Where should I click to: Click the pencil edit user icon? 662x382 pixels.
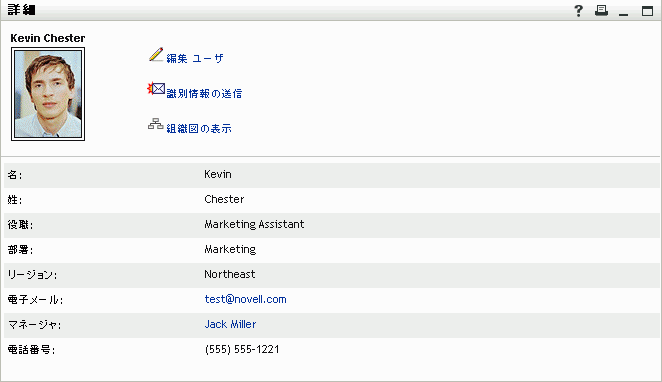(156, 55)
